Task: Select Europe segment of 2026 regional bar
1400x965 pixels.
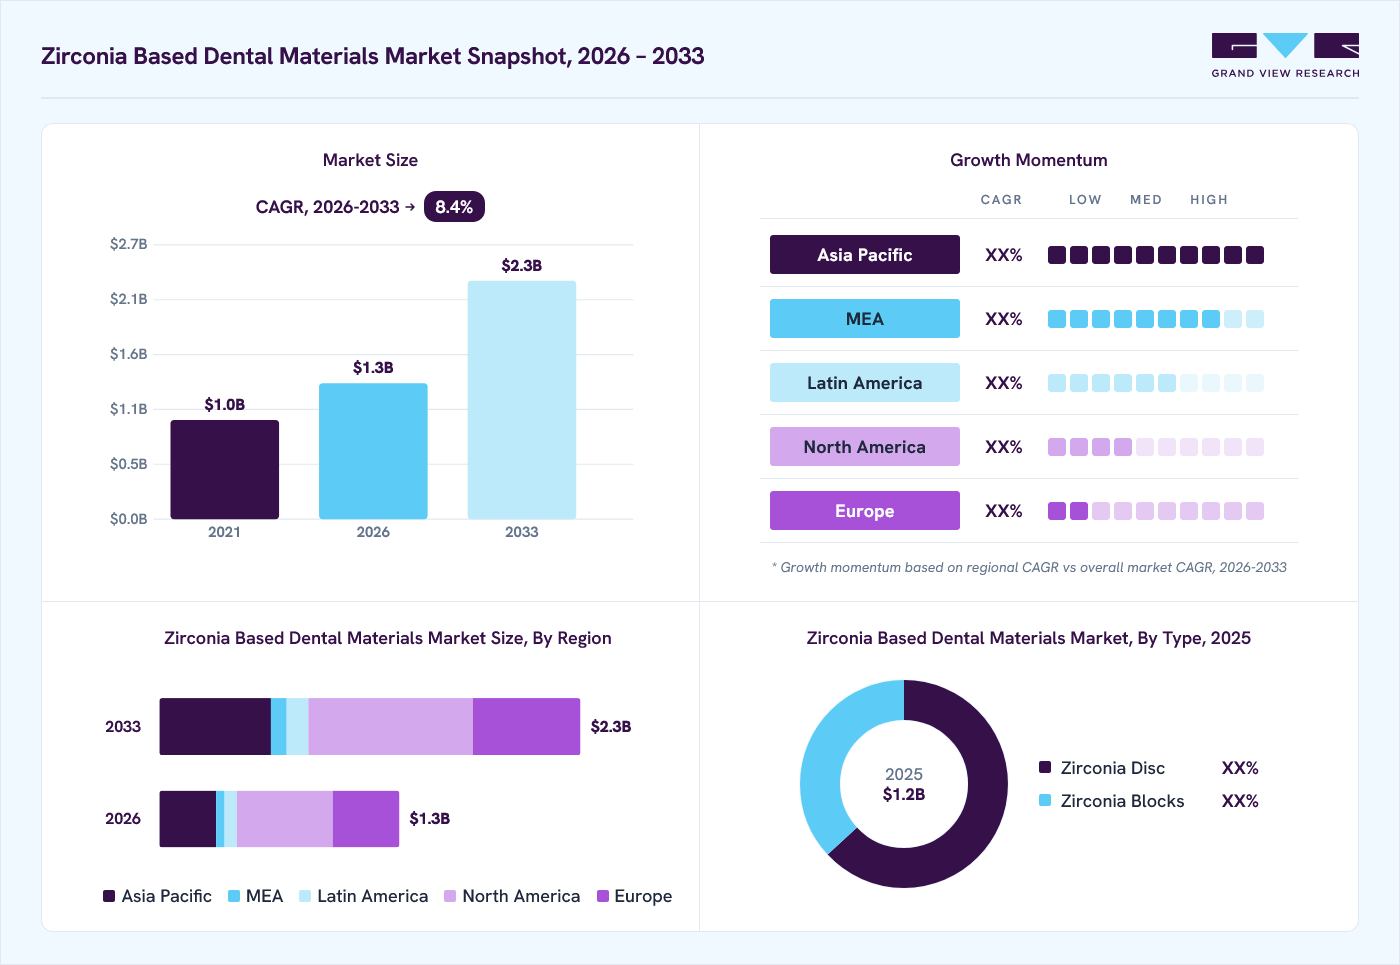Action: 366,819
